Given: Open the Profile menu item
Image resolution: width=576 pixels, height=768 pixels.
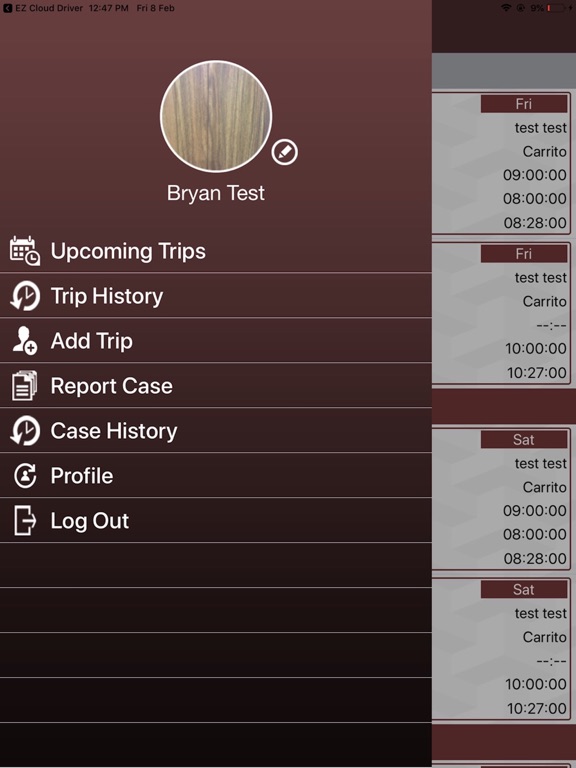Looking at the screenshot, I should [x=216, y=476].
